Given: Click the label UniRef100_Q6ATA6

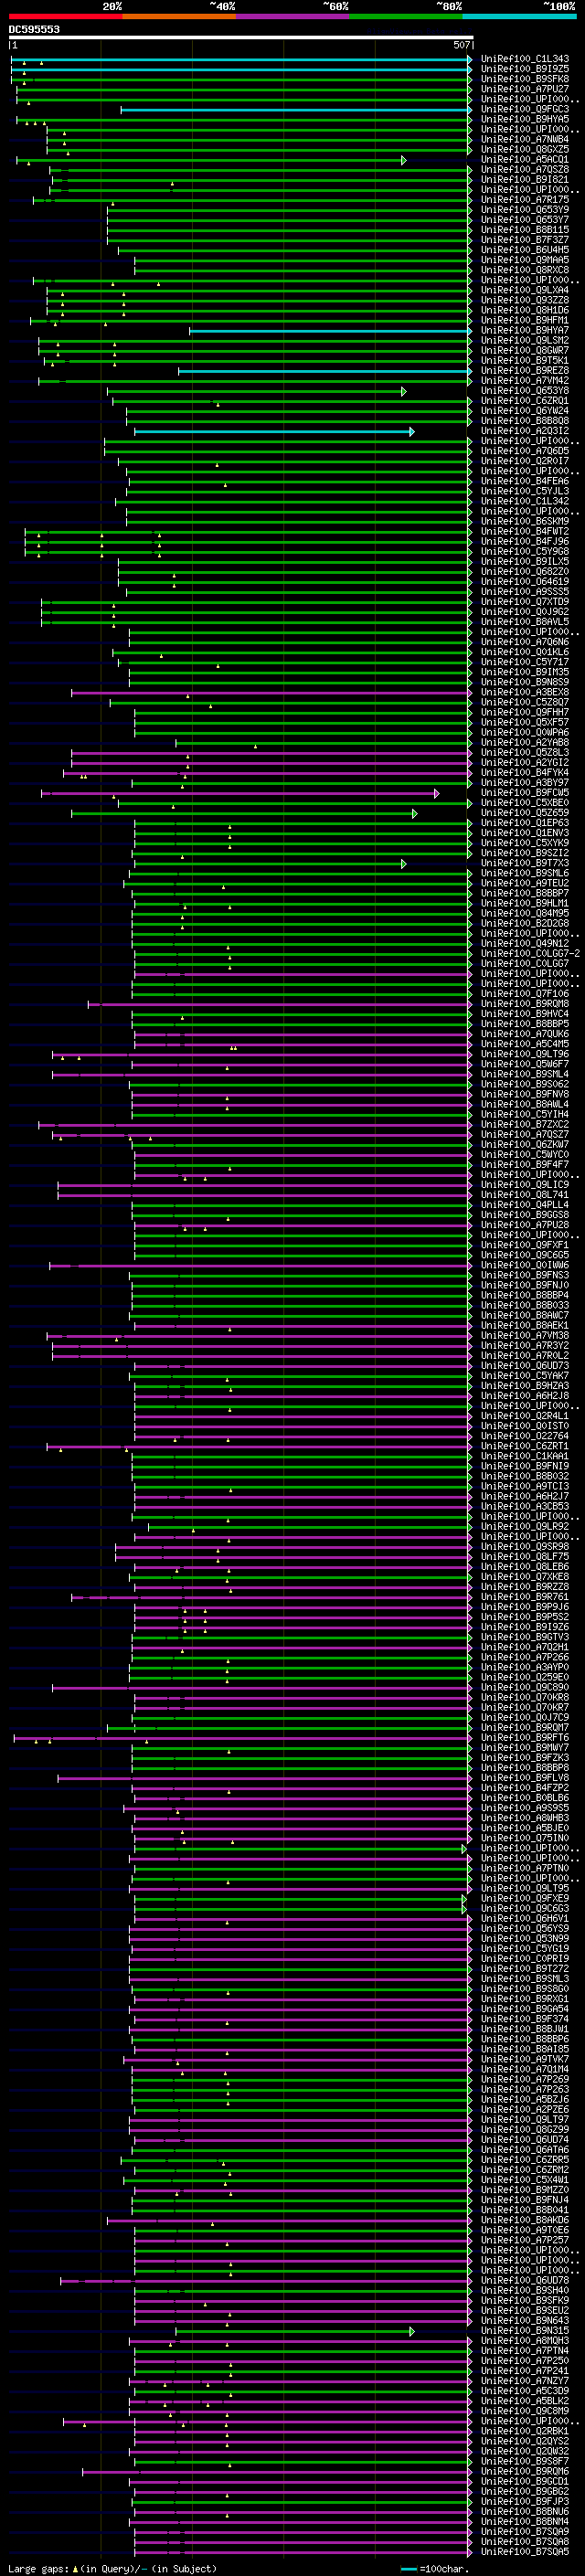Looking at the screenshot, I should coord(525,2150).
